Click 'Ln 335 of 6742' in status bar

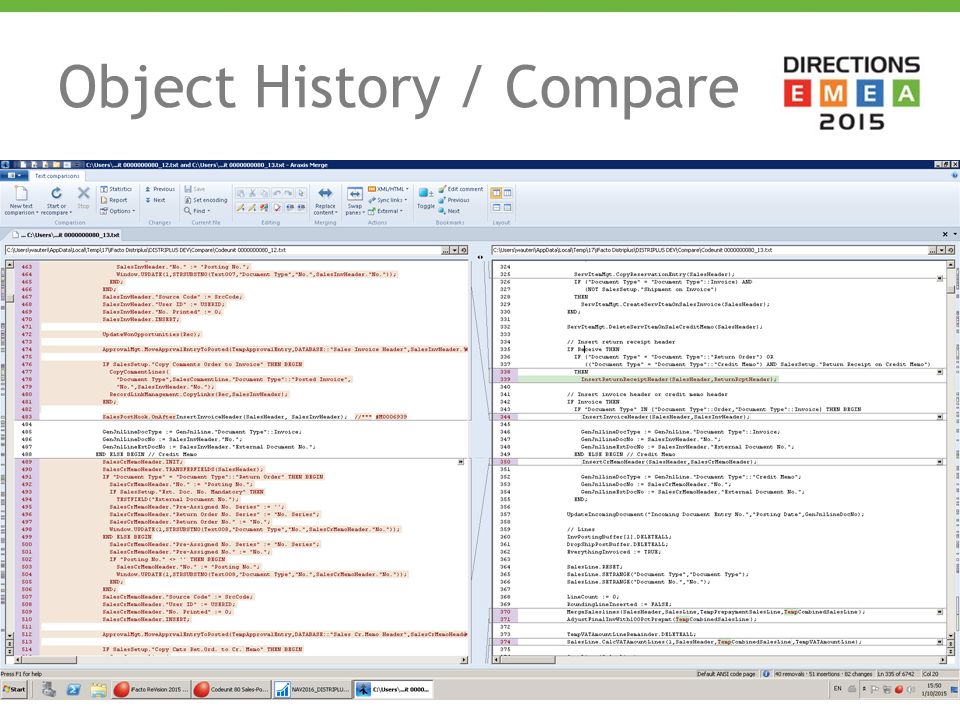pos(898,674)
